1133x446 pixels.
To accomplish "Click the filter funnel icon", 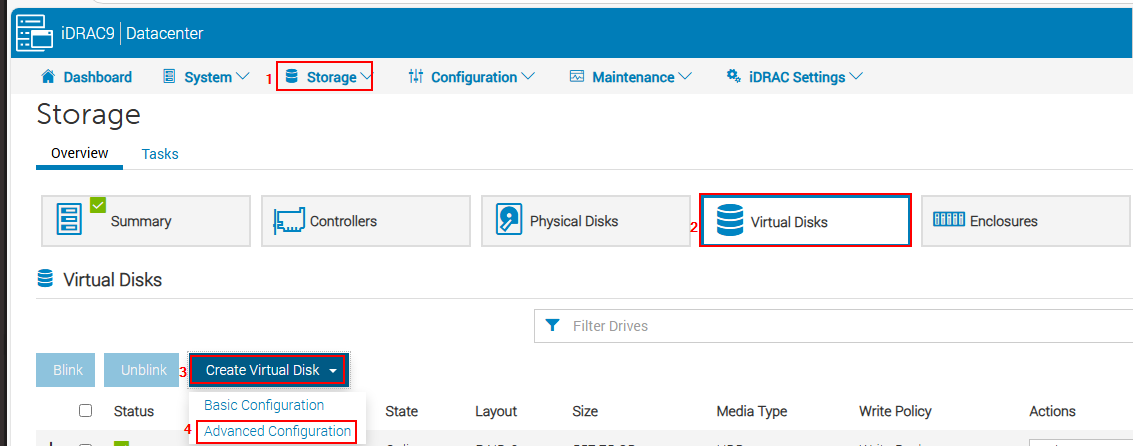I will 552,326.
